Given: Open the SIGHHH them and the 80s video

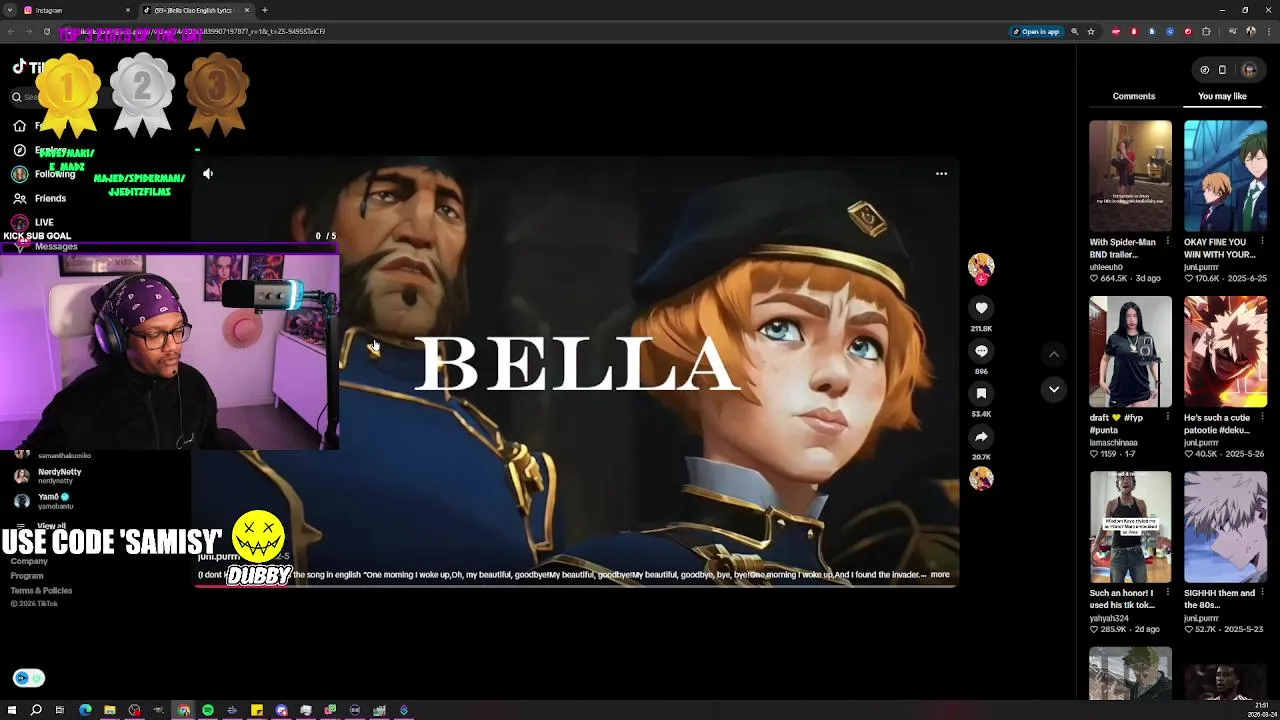Looking at the screenshot, I should (x=1225, y=527).
